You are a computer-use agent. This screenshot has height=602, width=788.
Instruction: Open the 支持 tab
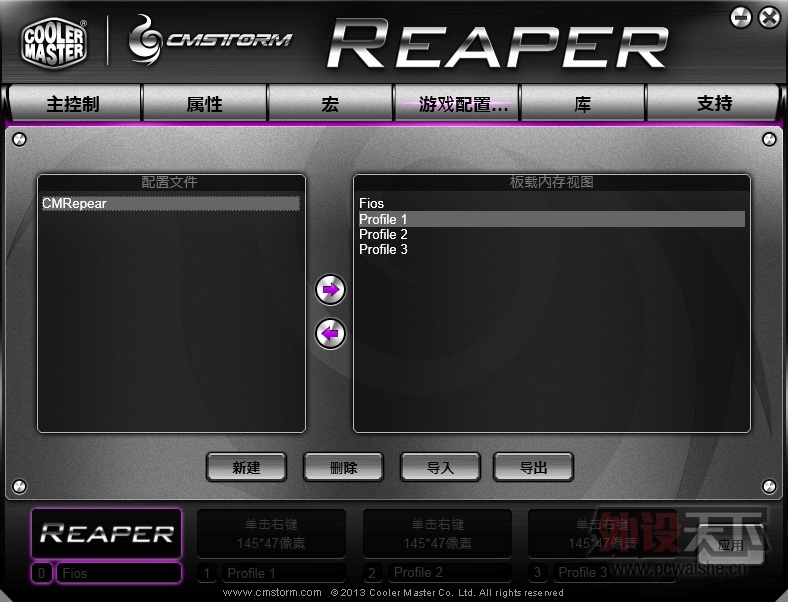coord(714,104)
